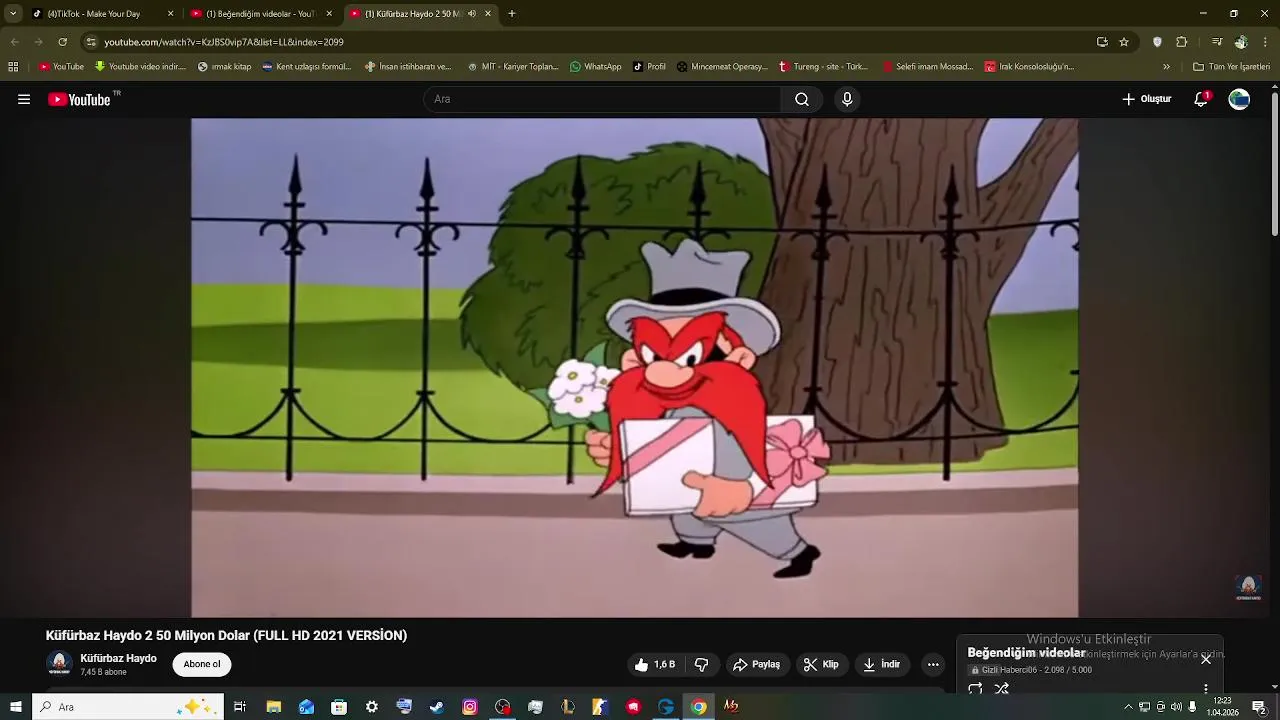Open a new browser tab
This screenshot has width=1280, height=720.
(x=512, y=14)
